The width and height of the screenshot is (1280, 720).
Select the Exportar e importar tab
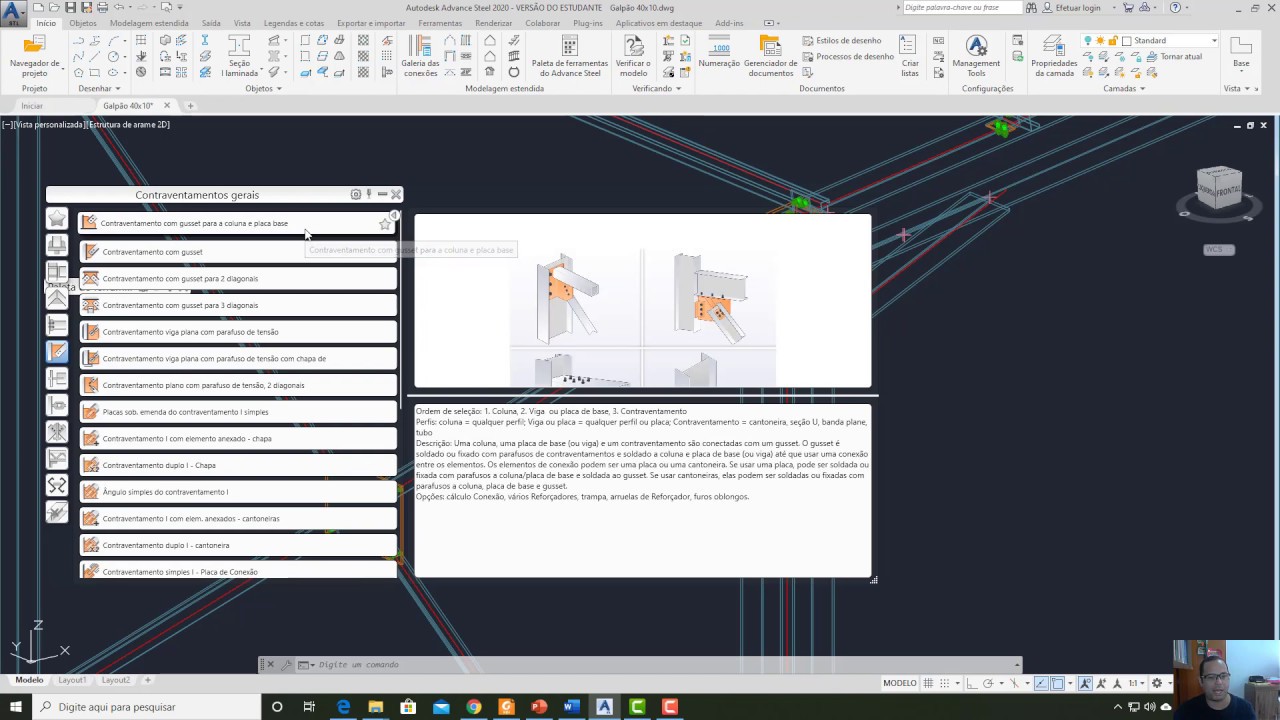371,23
